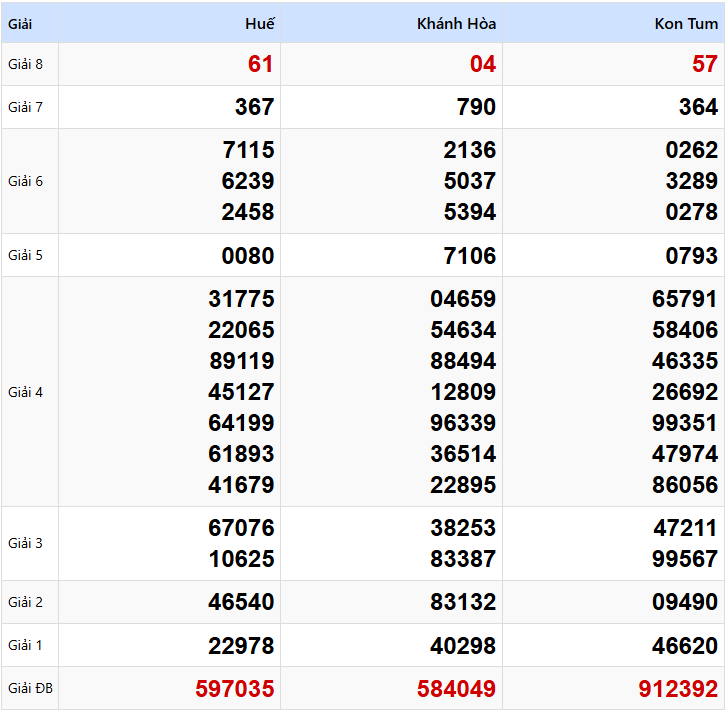The height and width of the screenshot is (712, 726).
Task: Select Giải 3 number 67076
Action: (x=241, y=528)
